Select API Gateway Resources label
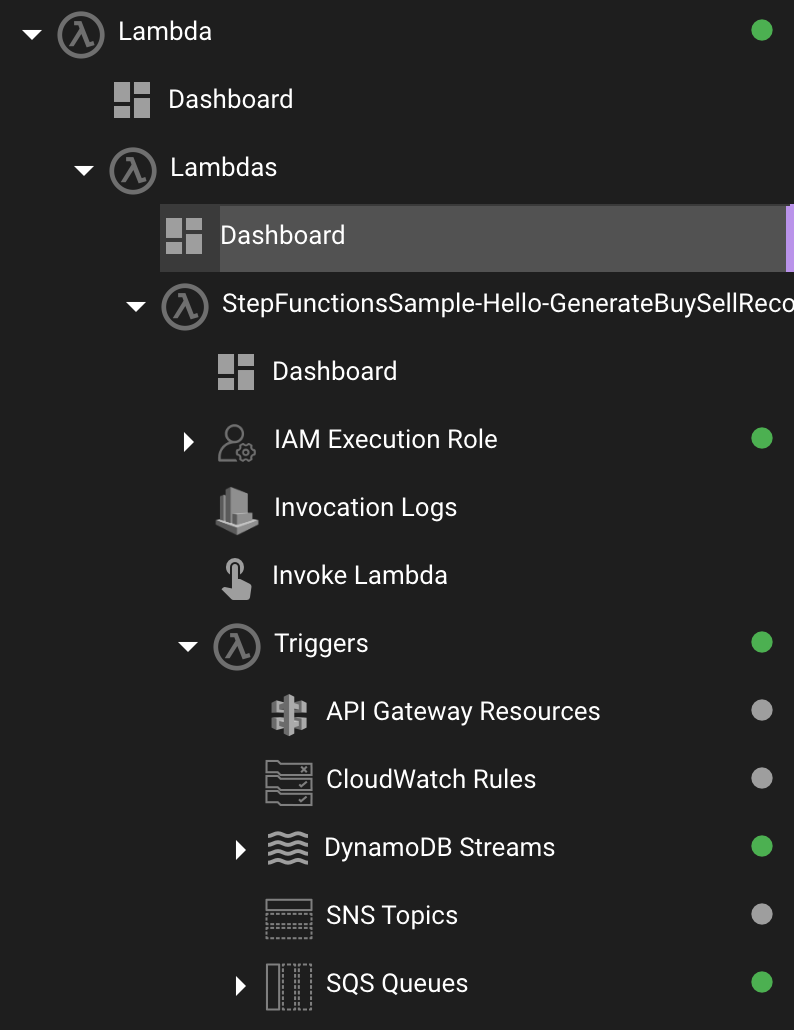794x1030 pixels. 463,711
